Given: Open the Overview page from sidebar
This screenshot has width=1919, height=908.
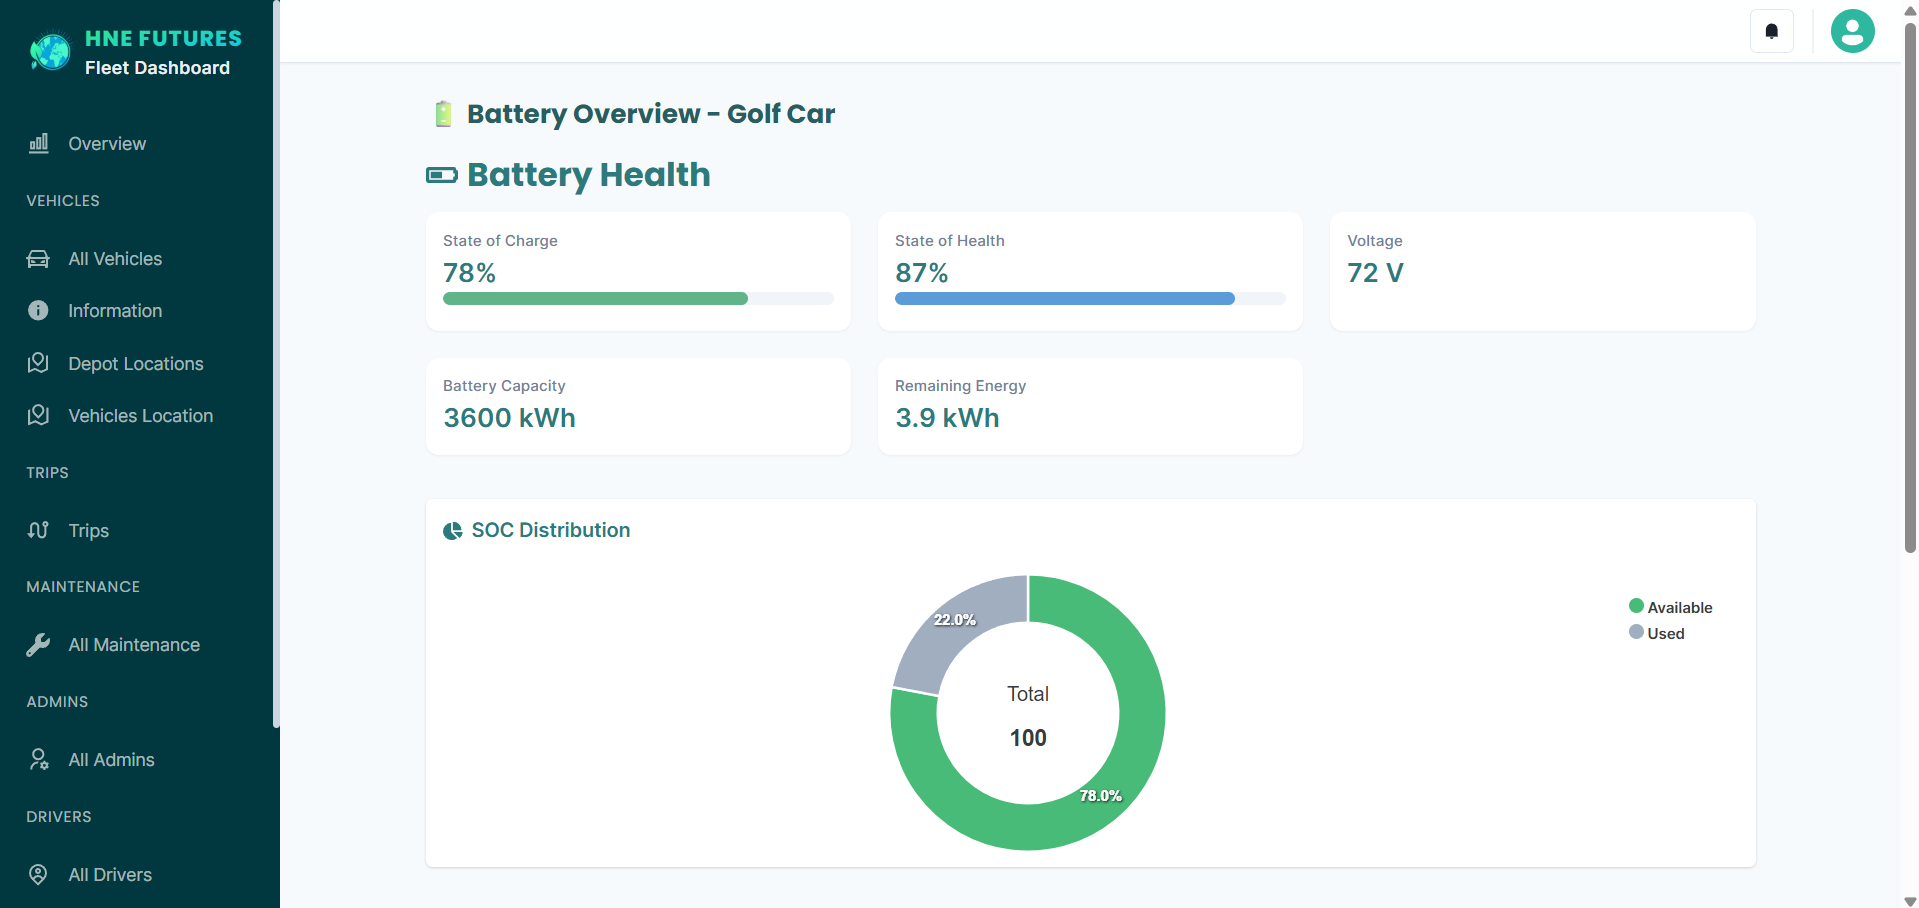Looking at the screenshot, I should (x=106, y=143).
